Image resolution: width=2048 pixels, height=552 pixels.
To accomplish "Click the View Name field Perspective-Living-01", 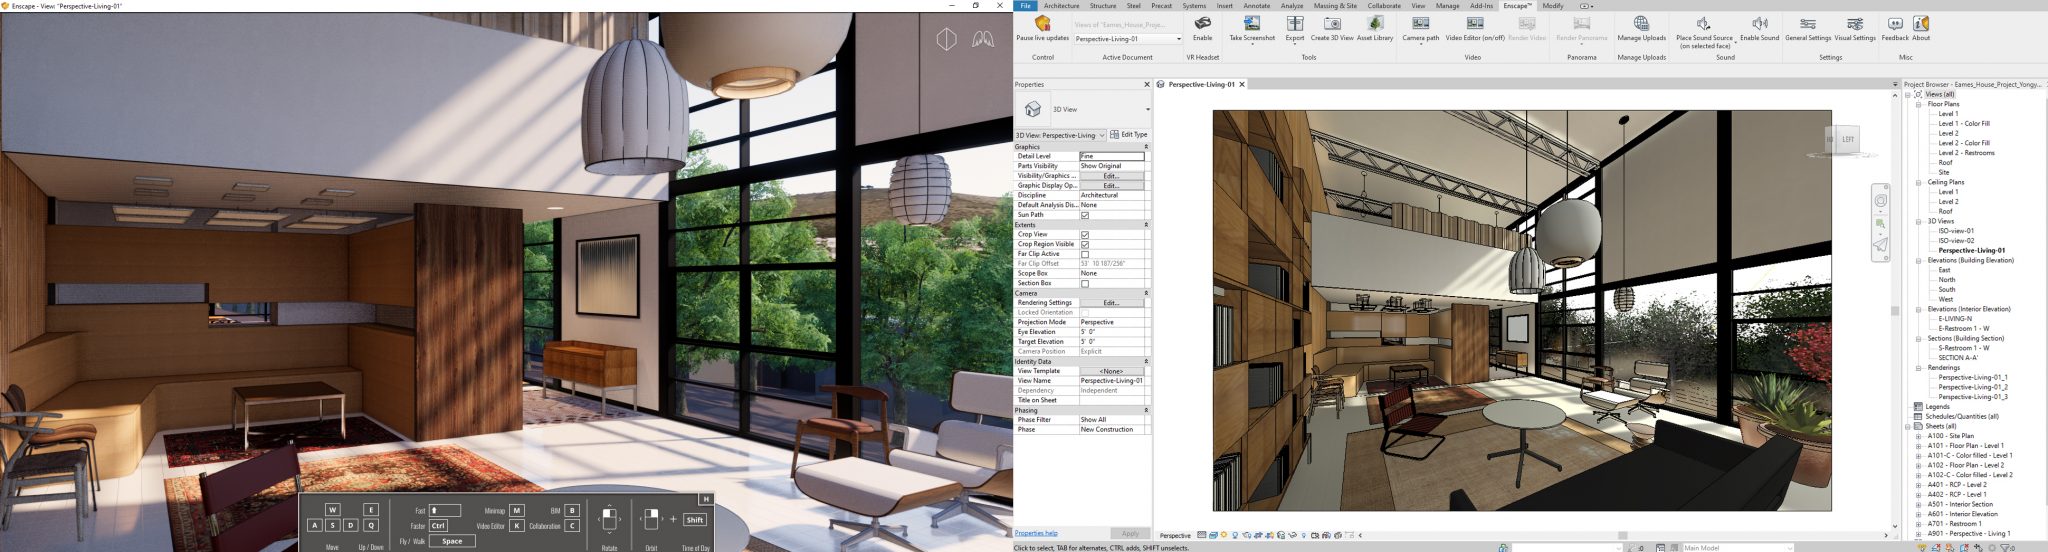I will (x=1111, y=381).
